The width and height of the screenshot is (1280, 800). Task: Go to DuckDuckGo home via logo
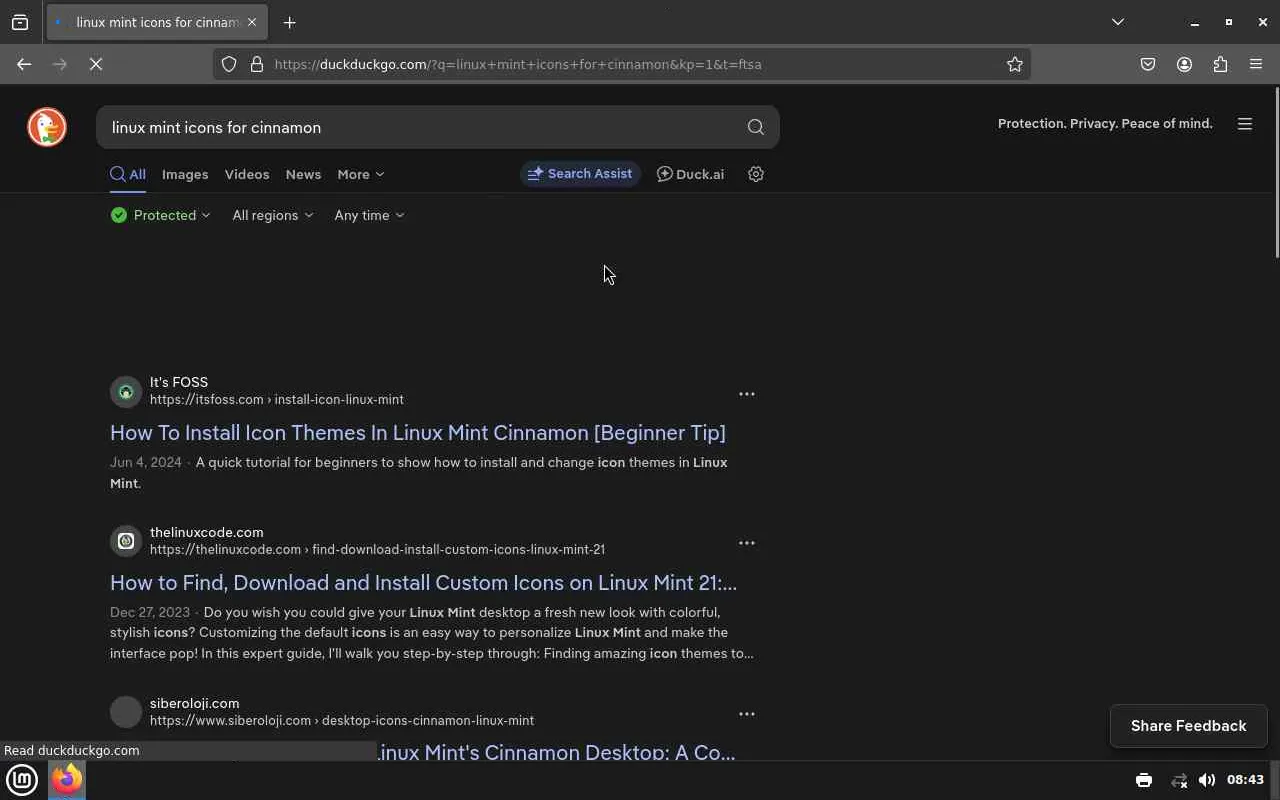coord(47,127)
